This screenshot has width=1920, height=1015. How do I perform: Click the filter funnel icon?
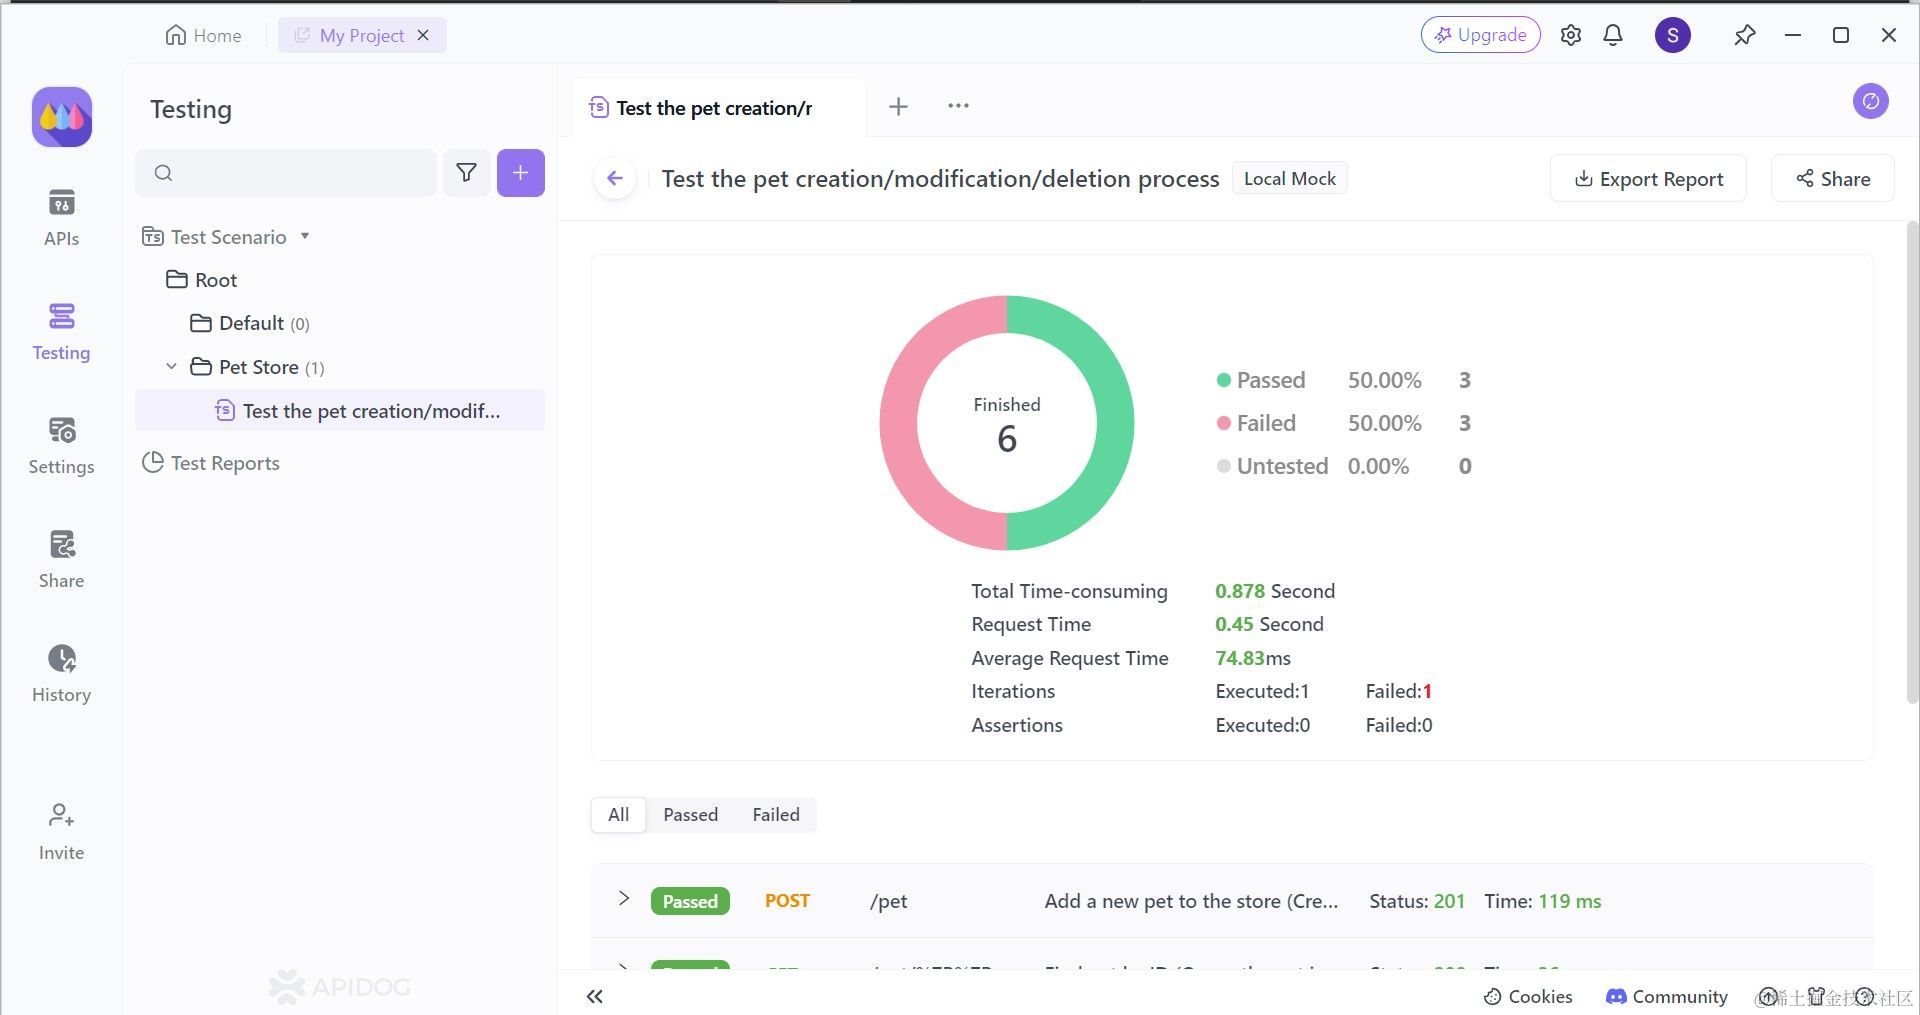tap(466, 173)
